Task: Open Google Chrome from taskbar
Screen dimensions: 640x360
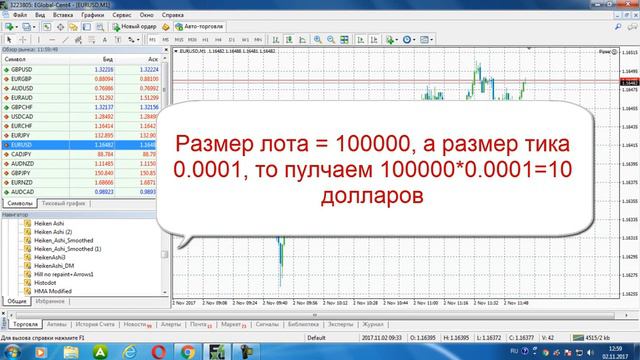Action: pyautogui.click(x=188, y=352)
